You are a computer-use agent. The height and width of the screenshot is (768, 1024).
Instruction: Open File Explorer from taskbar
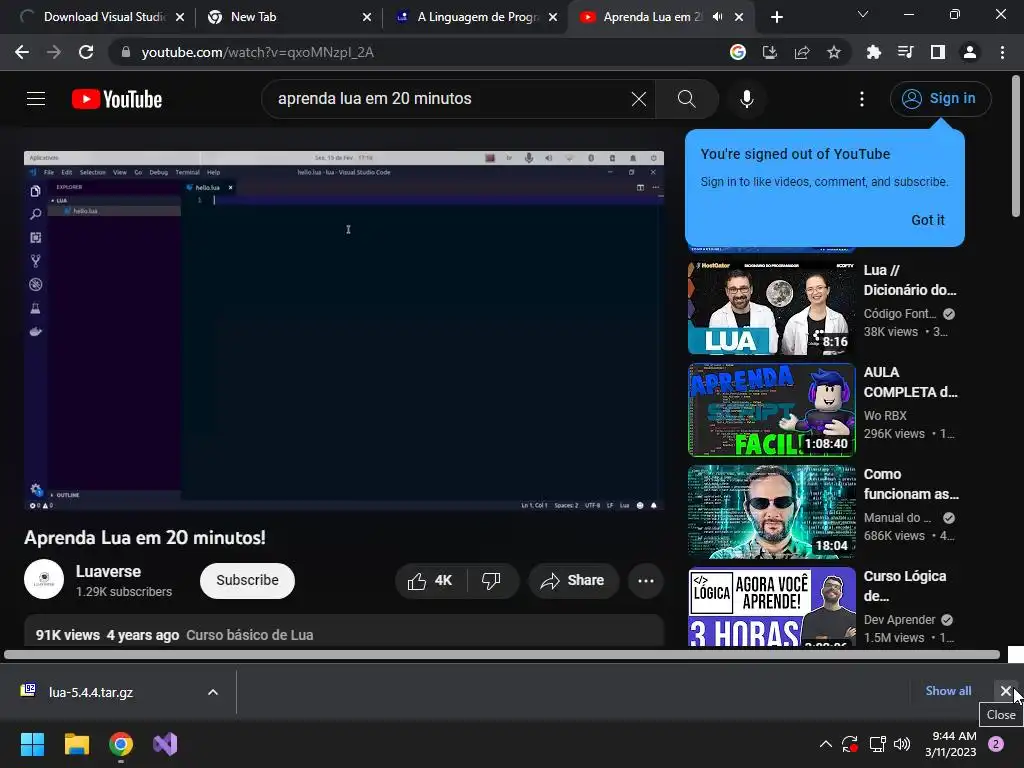tap(76, 744)
